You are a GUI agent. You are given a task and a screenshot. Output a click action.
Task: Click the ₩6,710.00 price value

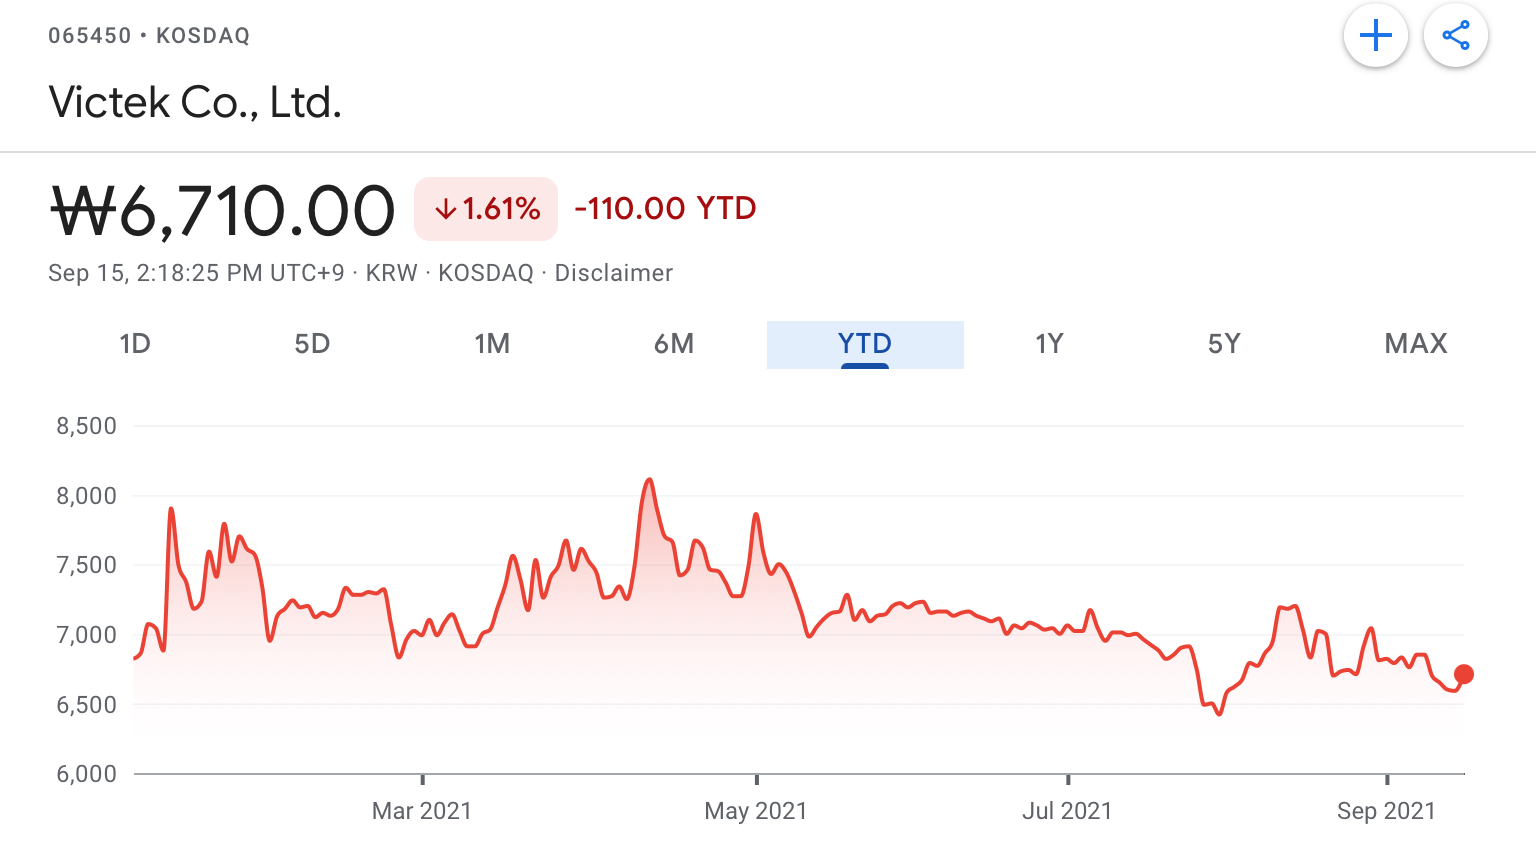click(223, 211)
